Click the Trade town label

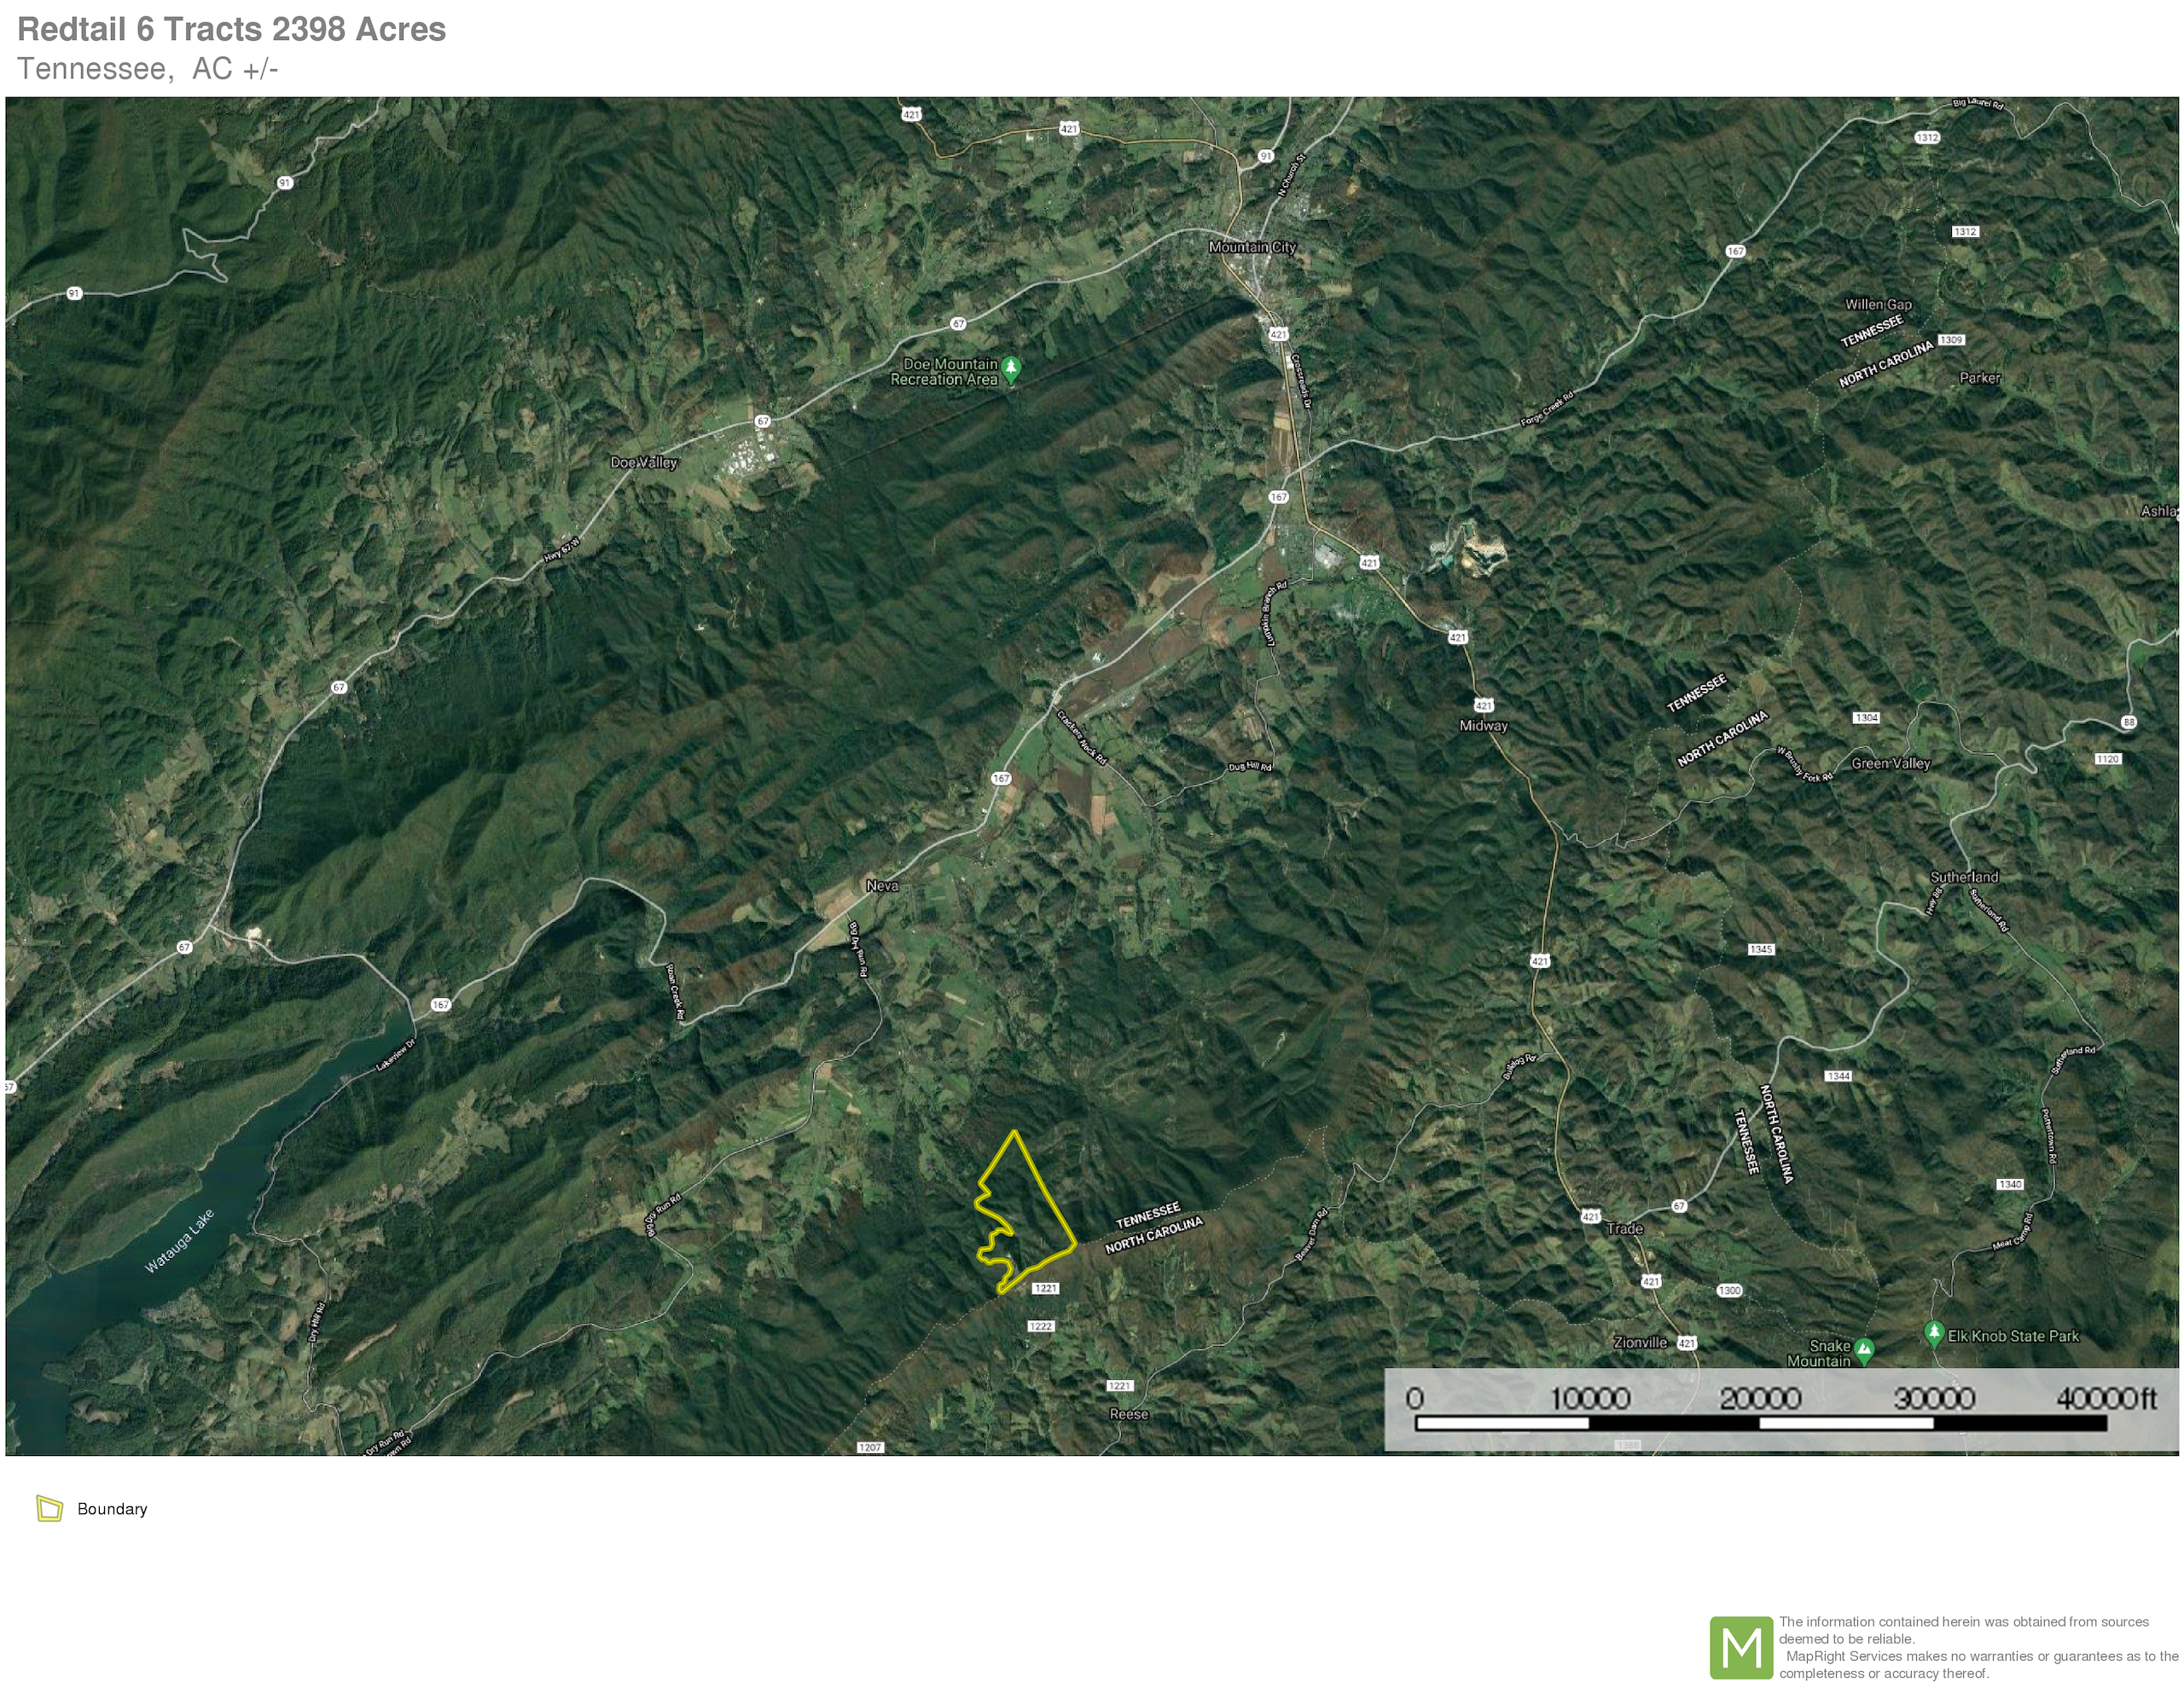1624,1228
